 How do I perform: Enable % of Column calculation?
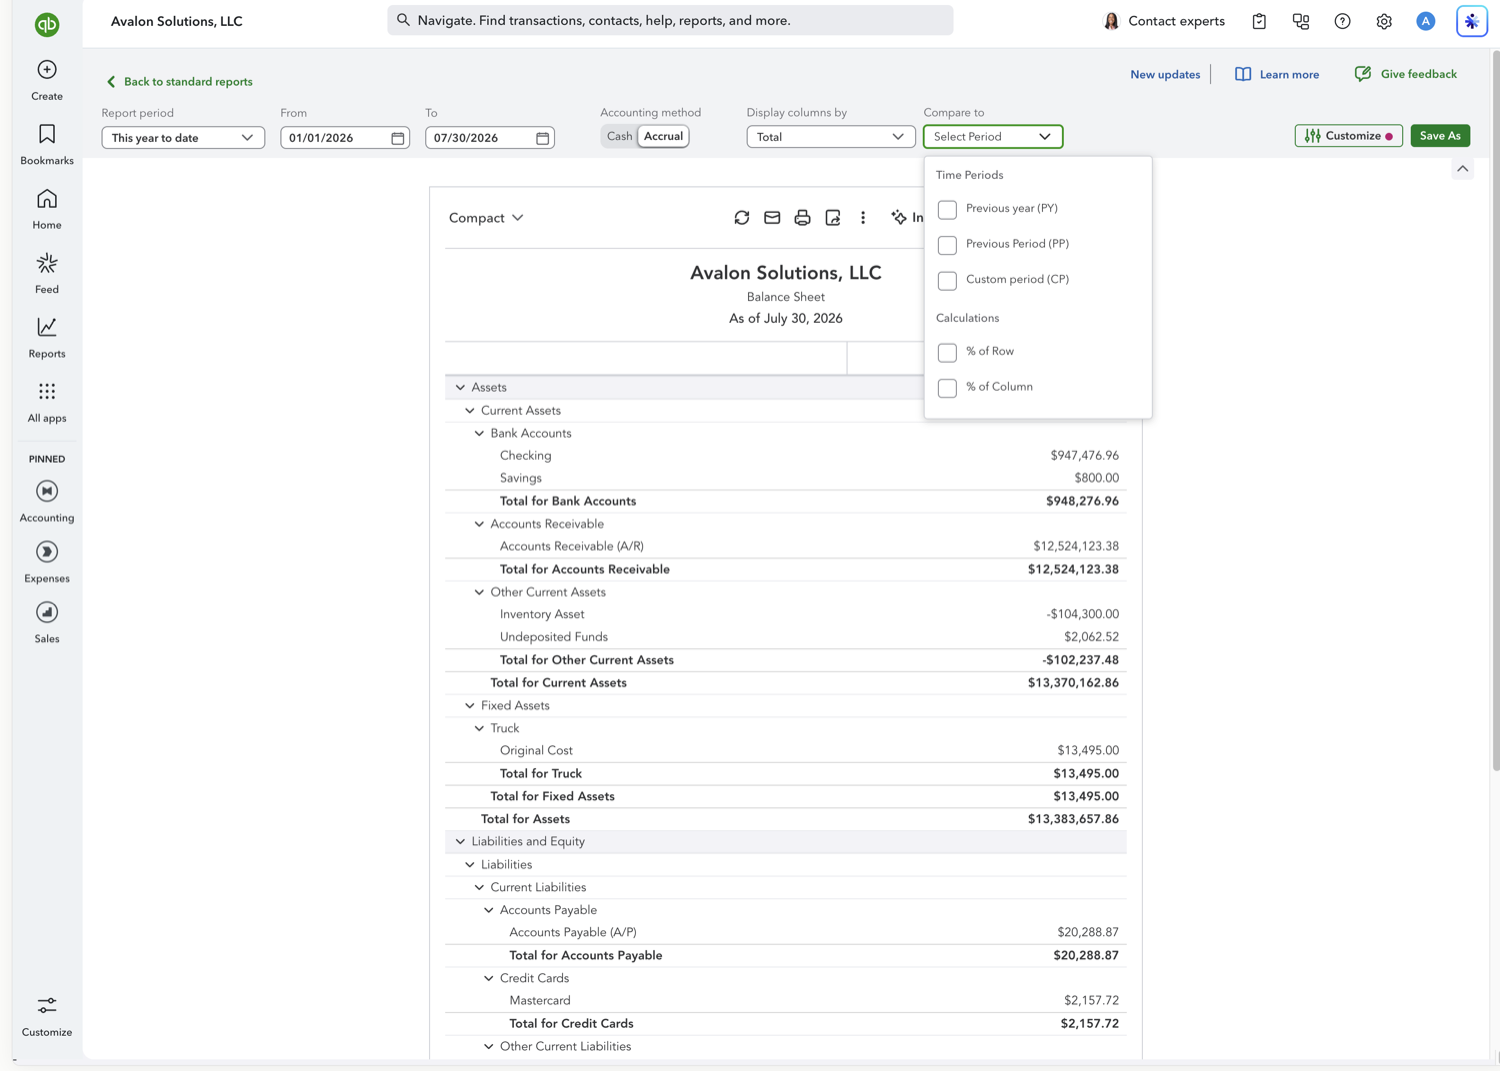[x=947, y=388]
